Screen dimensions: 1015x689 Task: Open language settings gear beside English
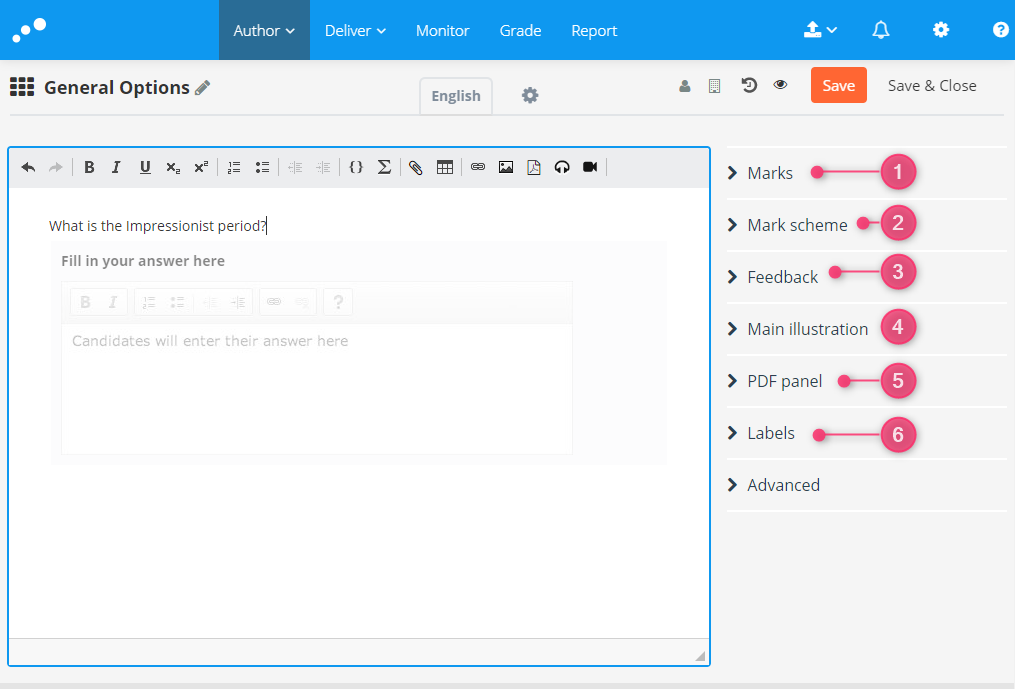(x=530, y=96)
